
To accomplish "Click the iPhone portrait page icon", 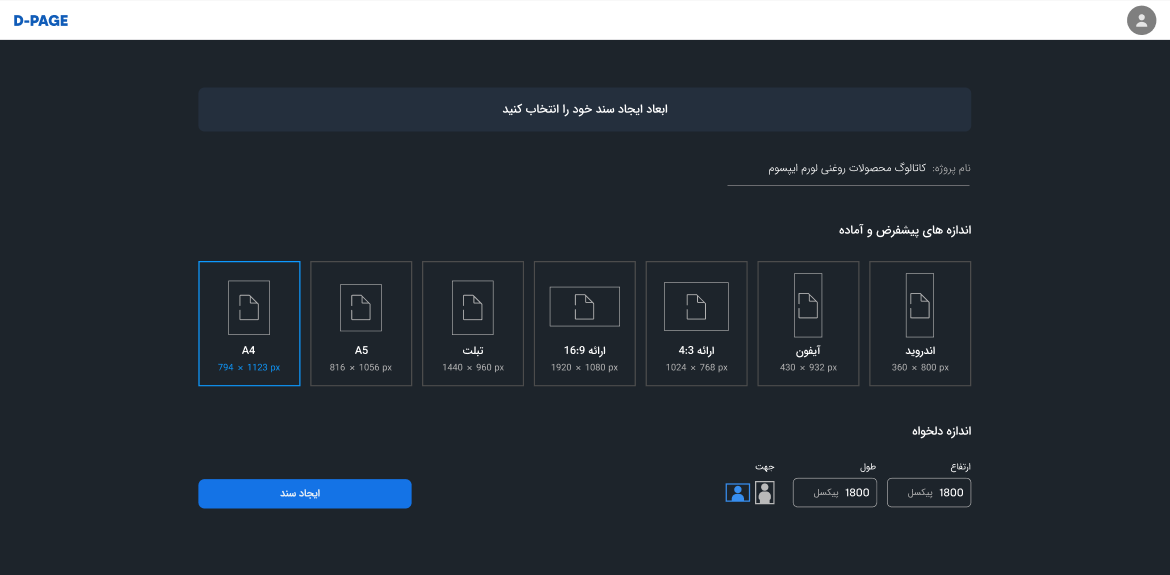I will [808, 305].
